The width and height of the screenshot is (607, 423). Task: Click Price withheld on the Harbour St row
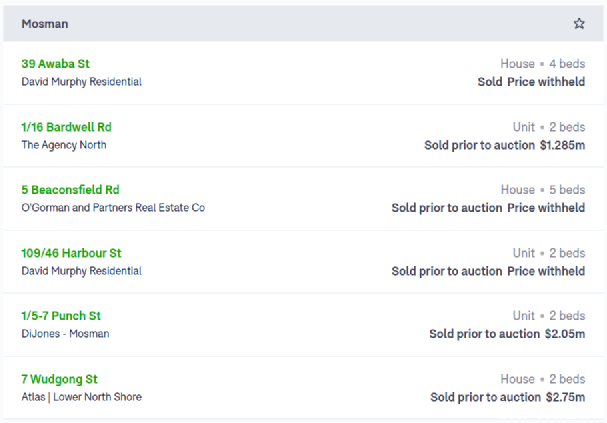point(546,271)
